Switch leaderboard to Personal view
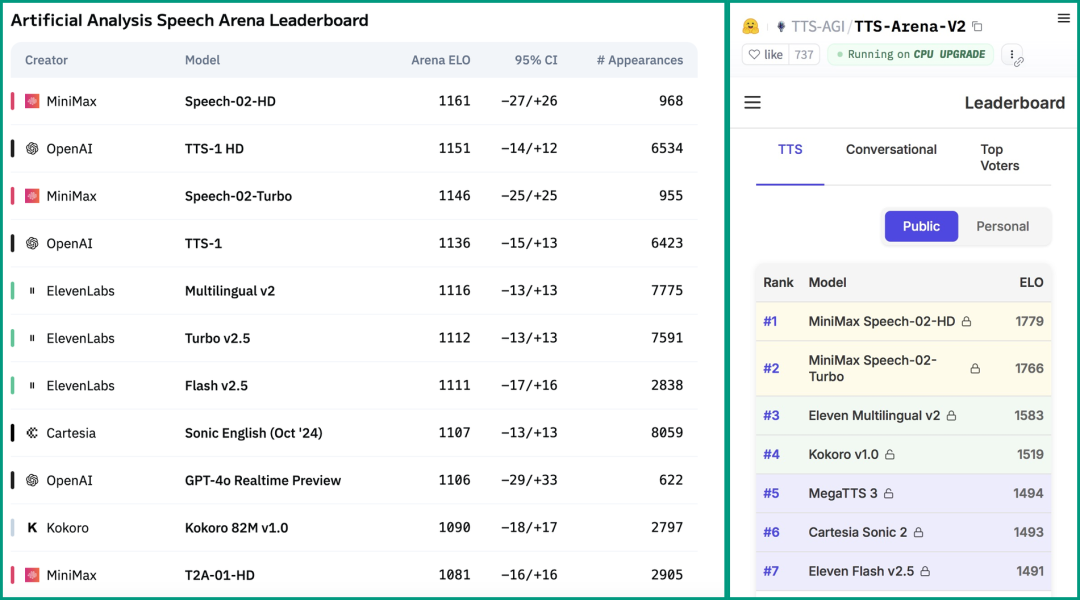1080x600 pixels. 1002,227
